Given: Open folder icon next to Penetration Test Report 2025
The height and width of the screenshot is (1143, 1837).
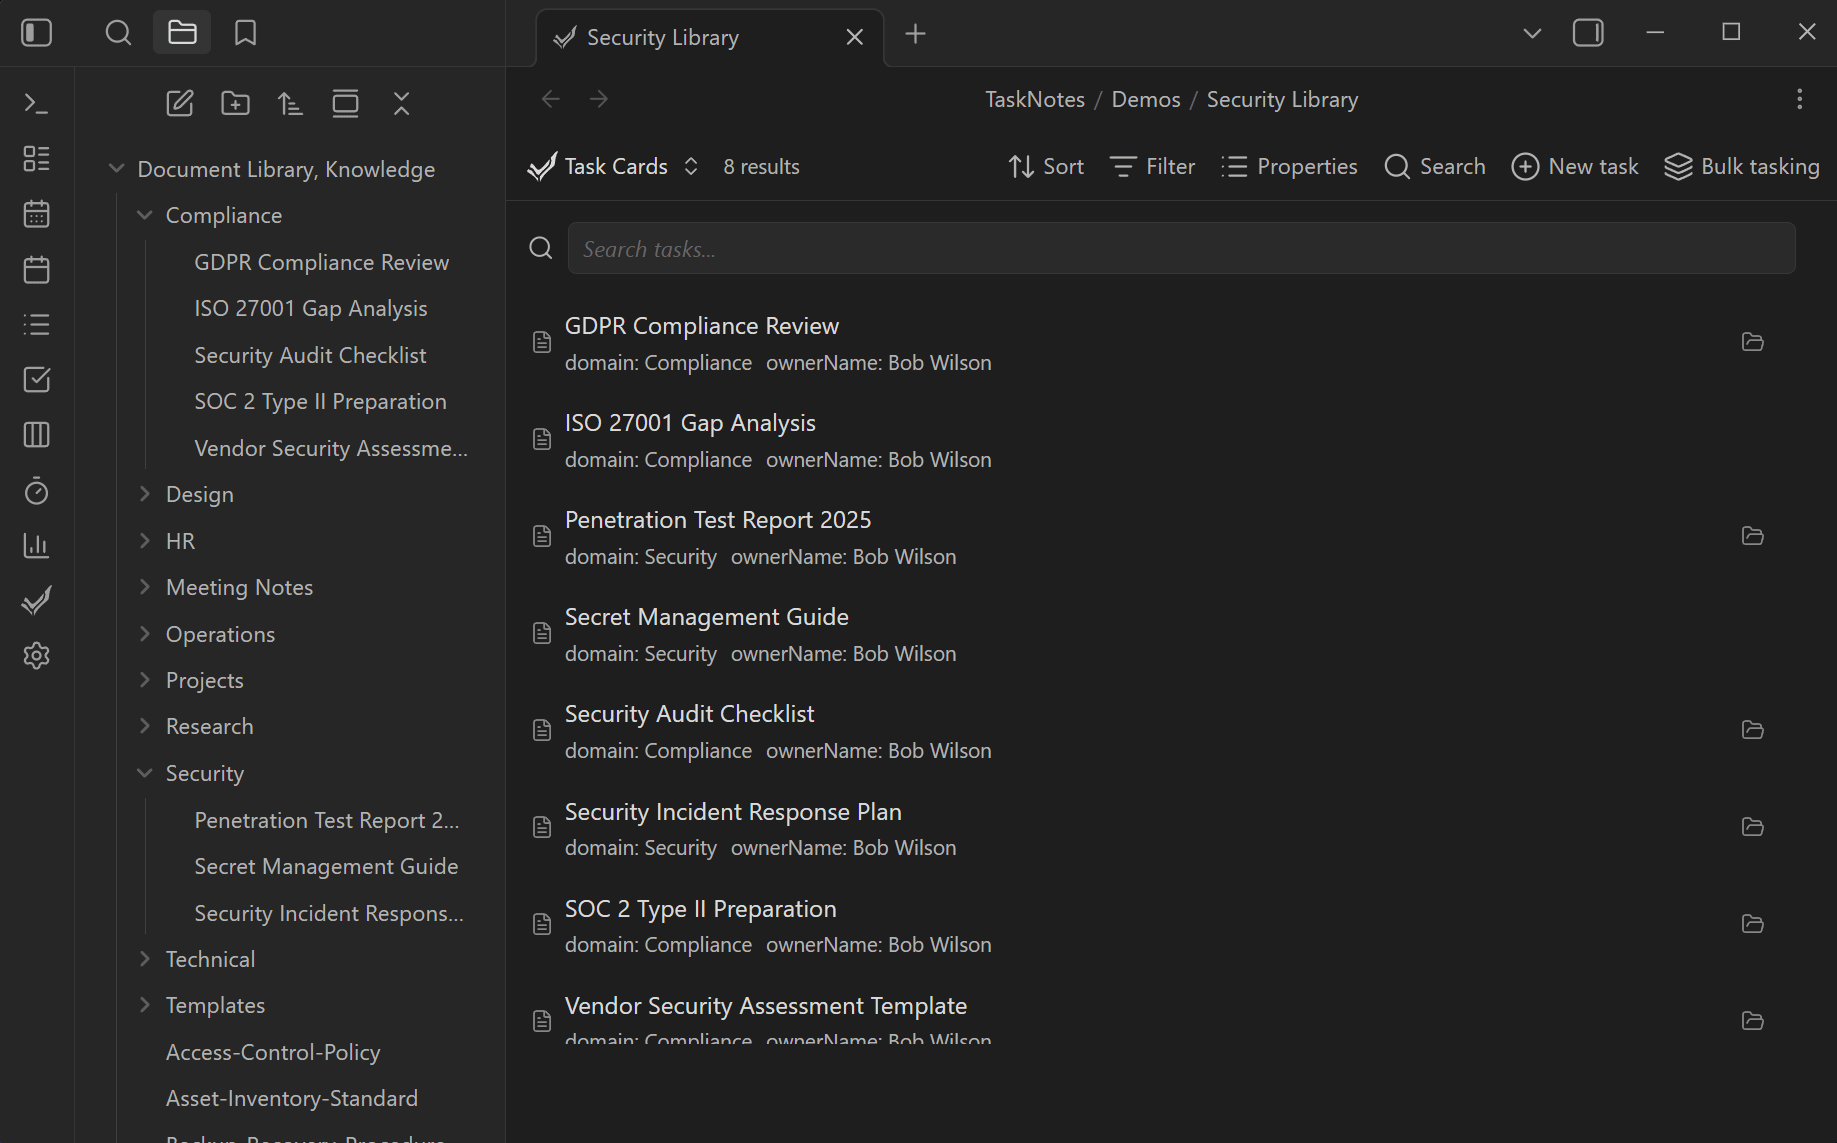Looking at the screenshot, I should tap(1753, 536).
